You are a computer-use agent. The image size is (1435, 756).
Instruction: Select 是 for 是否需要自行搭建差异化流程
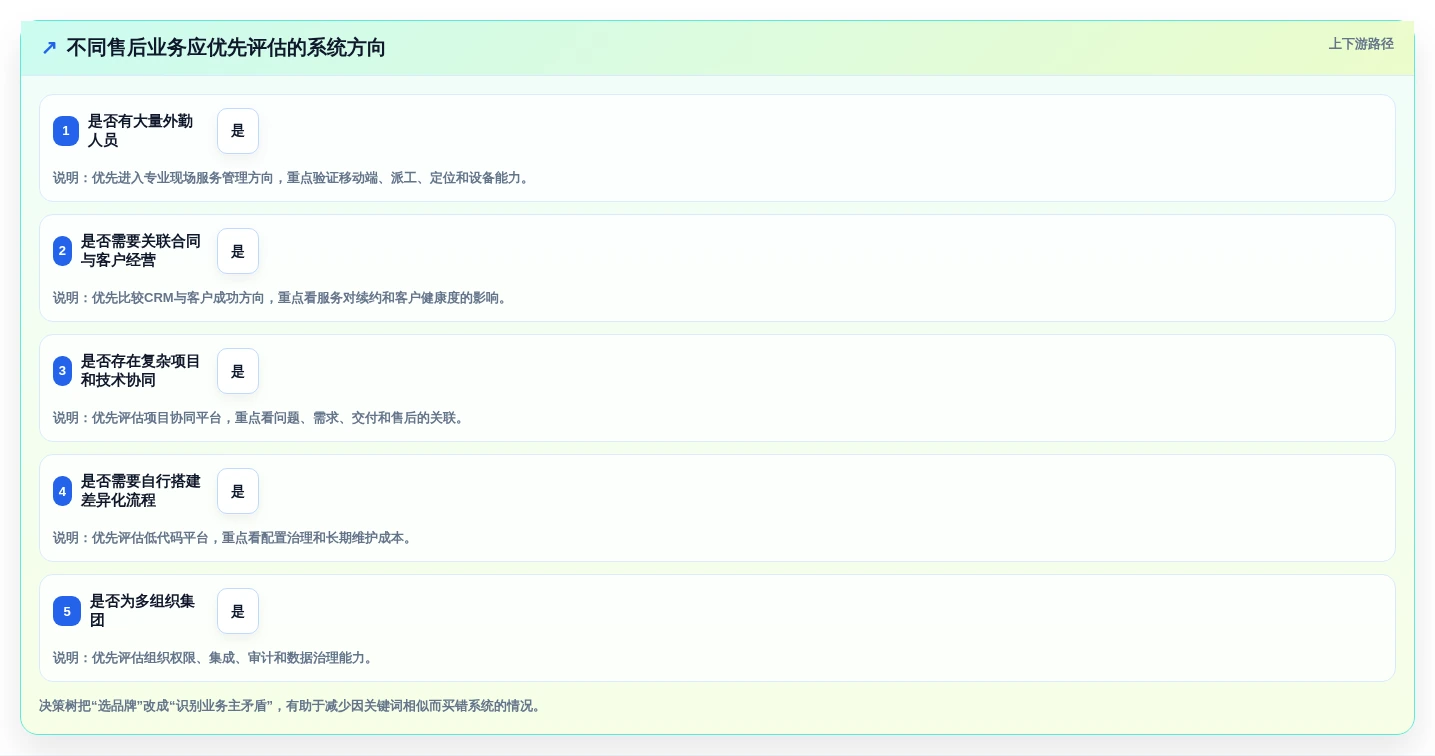click(238, 491)
